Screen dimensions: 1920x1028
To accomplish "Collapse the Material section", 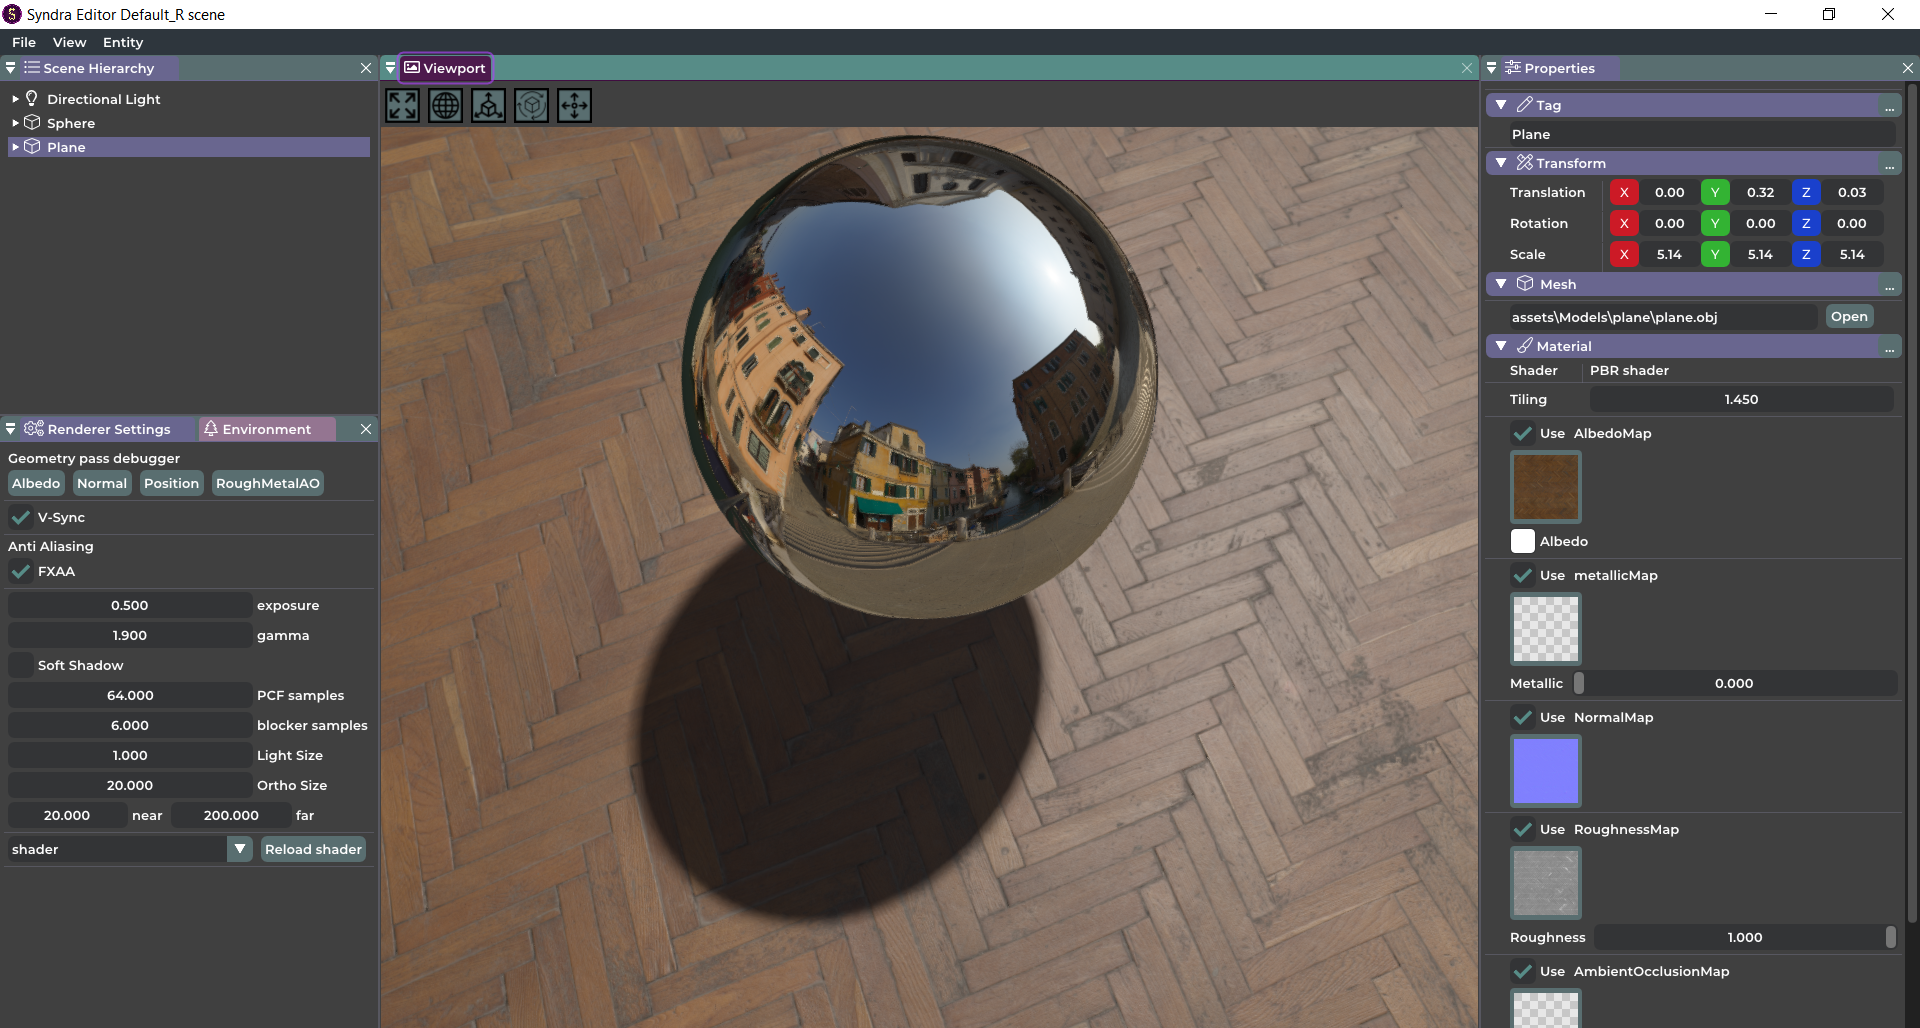I will tap(1501, 346).
